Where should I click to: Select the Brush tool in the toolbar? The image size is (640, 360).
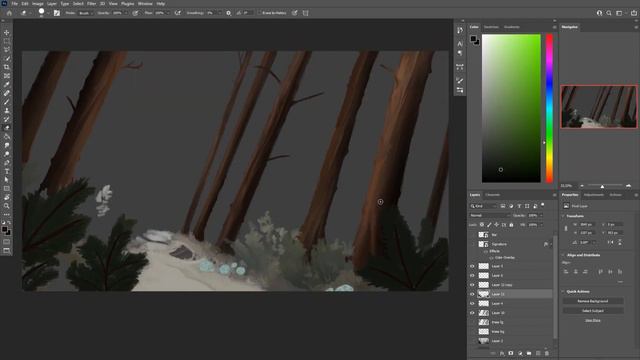tap(7, 102)
